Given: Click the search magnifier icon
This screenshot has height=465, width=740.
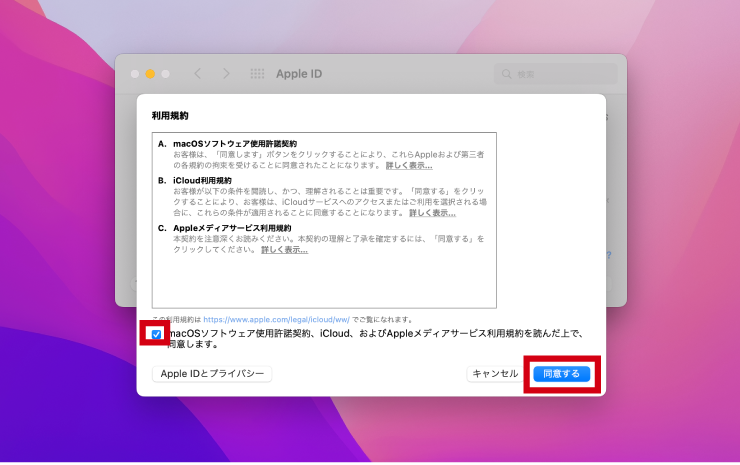Looking at the screenshot, I should 506,74.
